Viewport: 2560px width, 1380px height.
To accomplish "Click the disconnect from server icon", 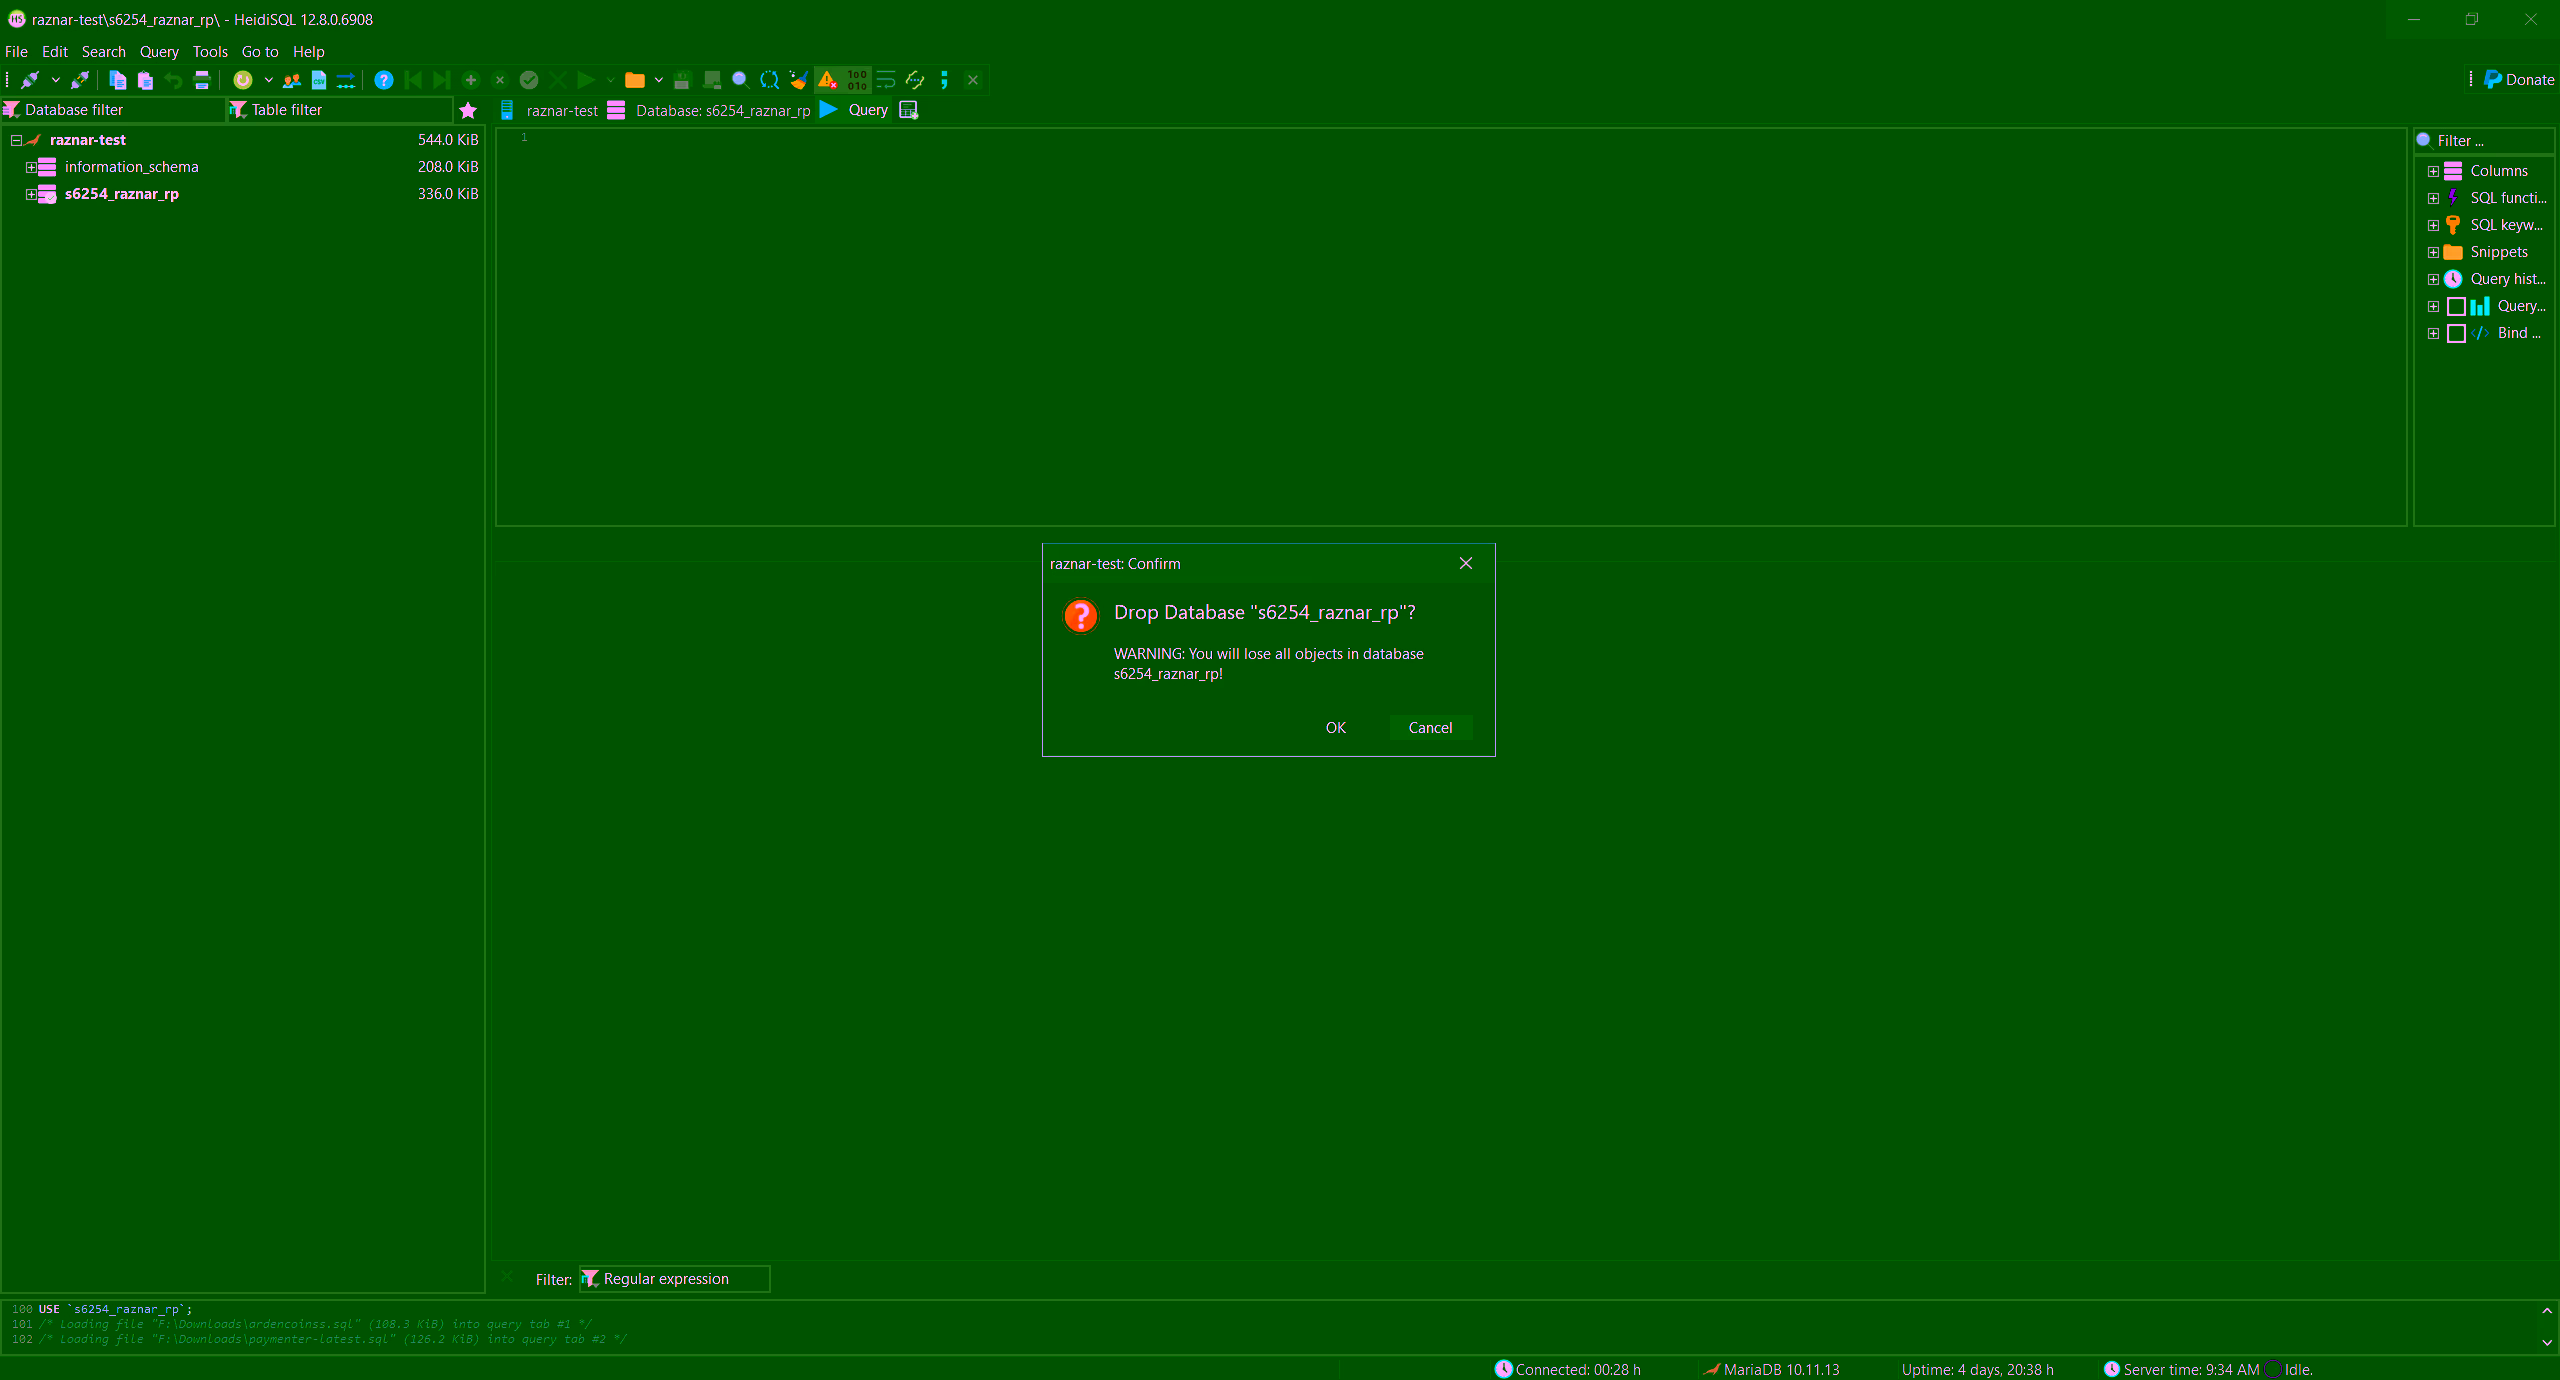I will [80, 80].
